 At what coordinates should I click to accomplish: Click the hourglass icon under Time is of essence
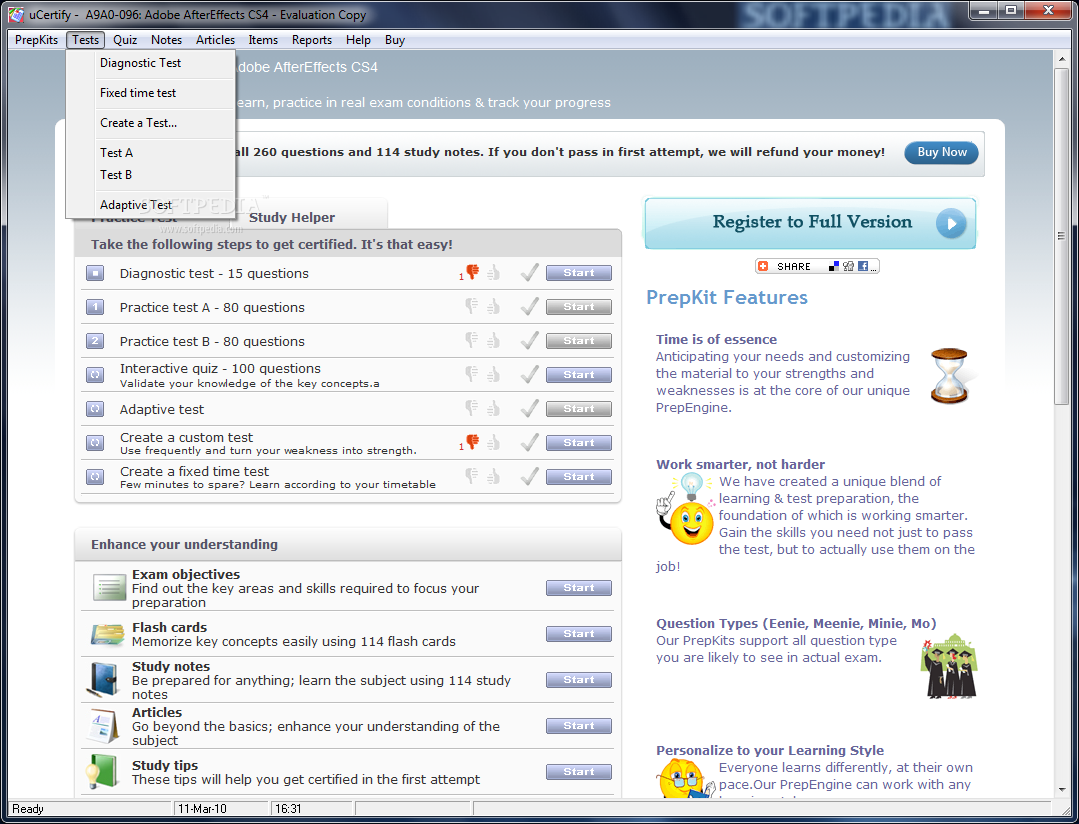[x=950, y=376]
